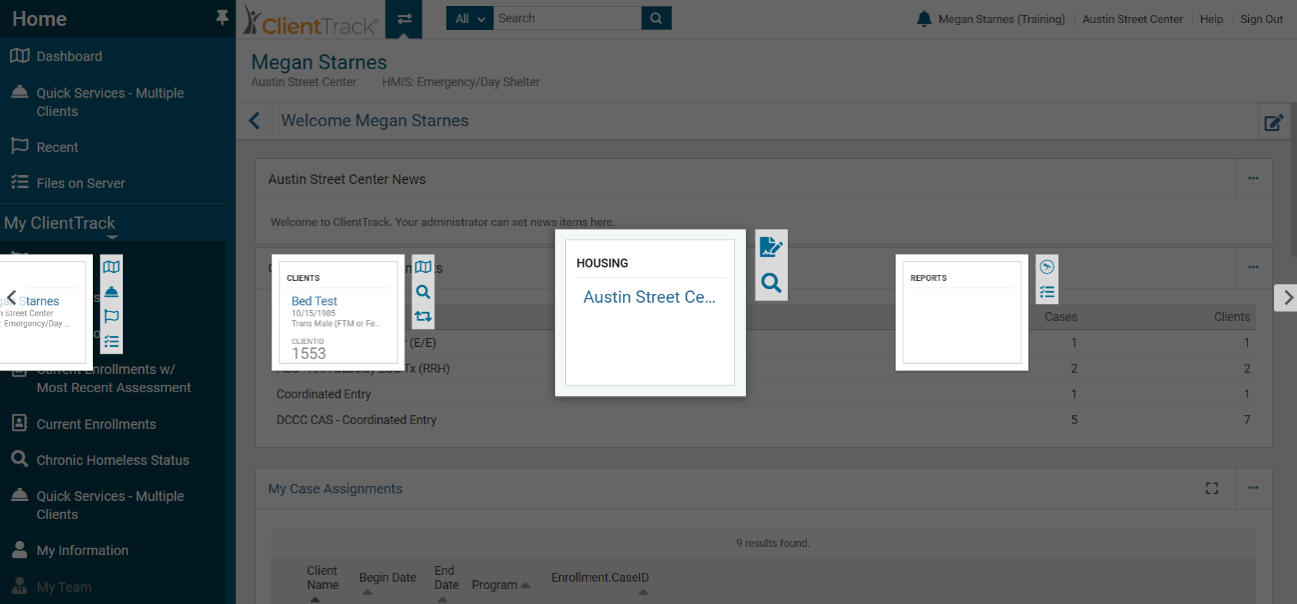Toggle fullscreen for My Case Assignments panel
This screenshot has height=604, width=1297.
tap(1212, 488)
